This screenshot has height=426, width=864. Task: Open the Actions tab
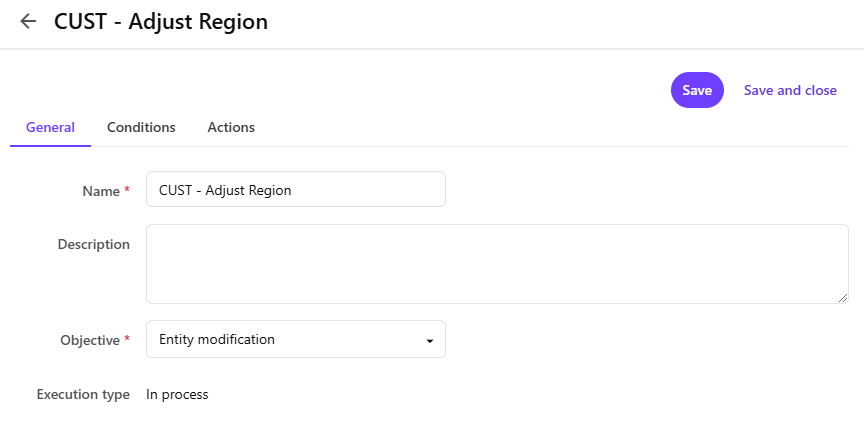click(x=231, y=128)
